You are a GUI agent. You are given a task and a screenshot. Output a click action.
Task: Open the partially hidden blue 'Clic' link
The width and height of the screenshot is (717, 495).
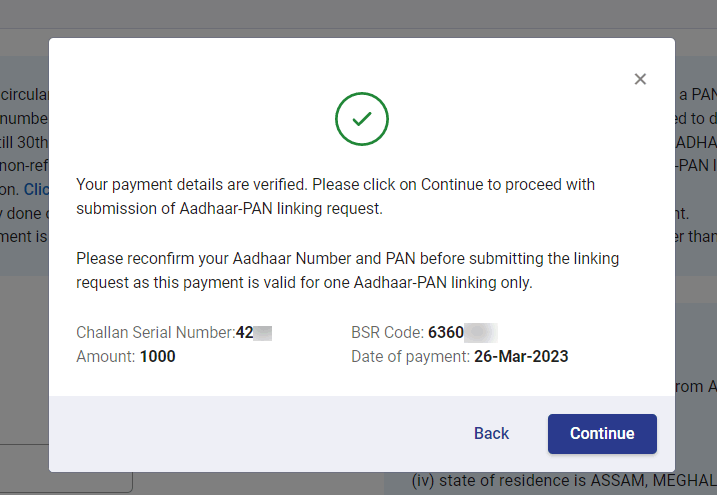[36, 189]
